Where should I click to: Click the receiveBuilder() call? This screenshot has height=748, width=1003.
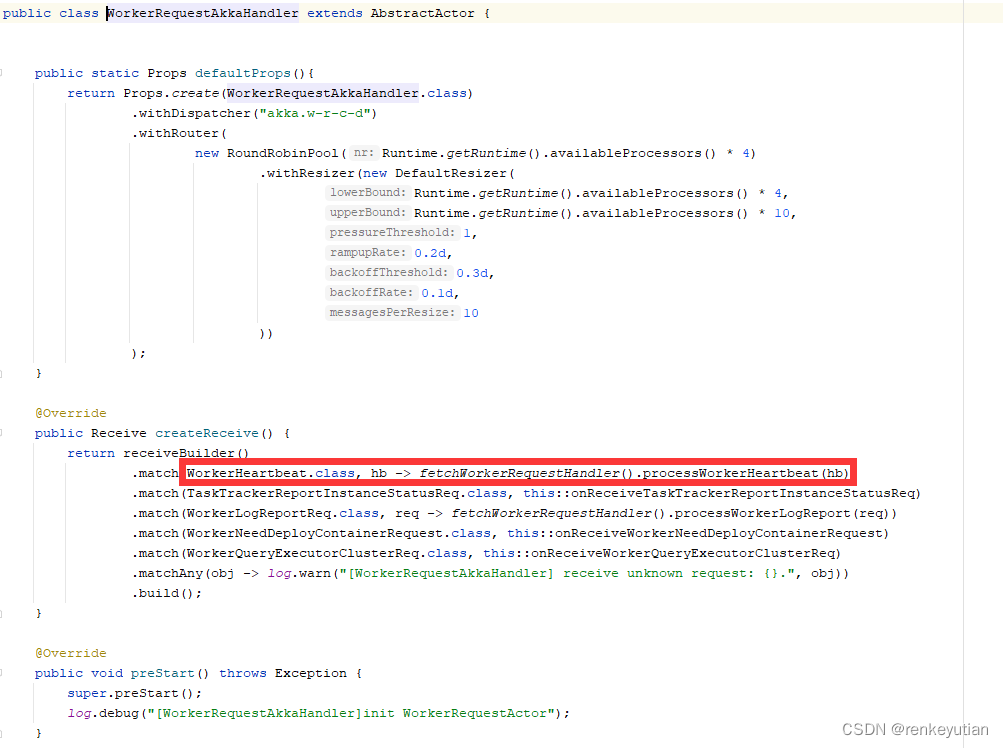click(x=186, y=453)
